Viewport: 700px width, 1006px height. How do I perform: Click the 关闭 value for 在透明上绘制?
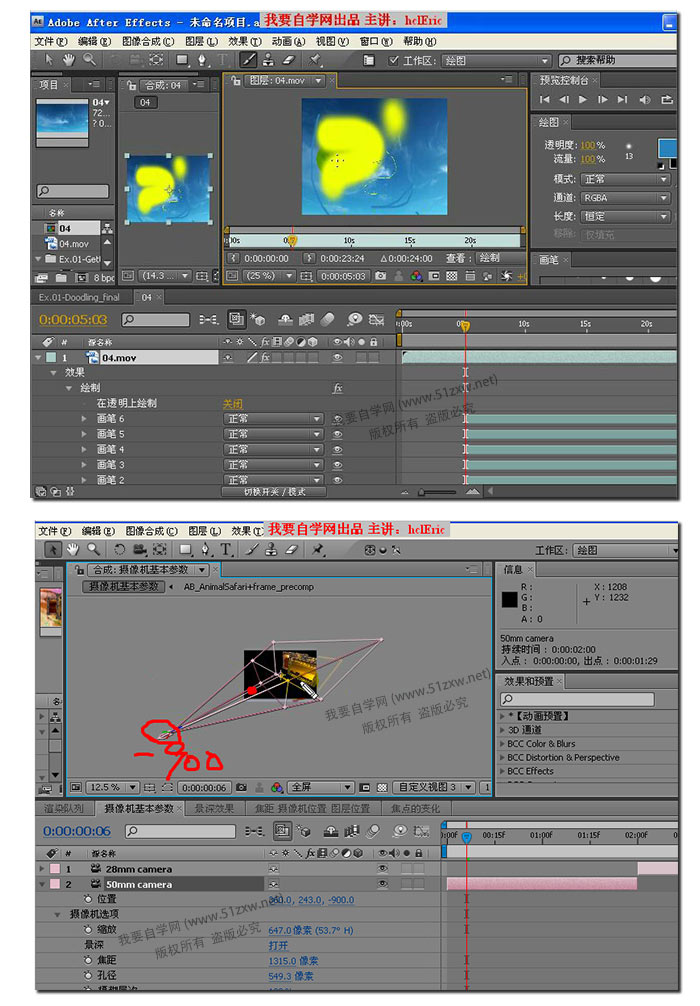233,404
